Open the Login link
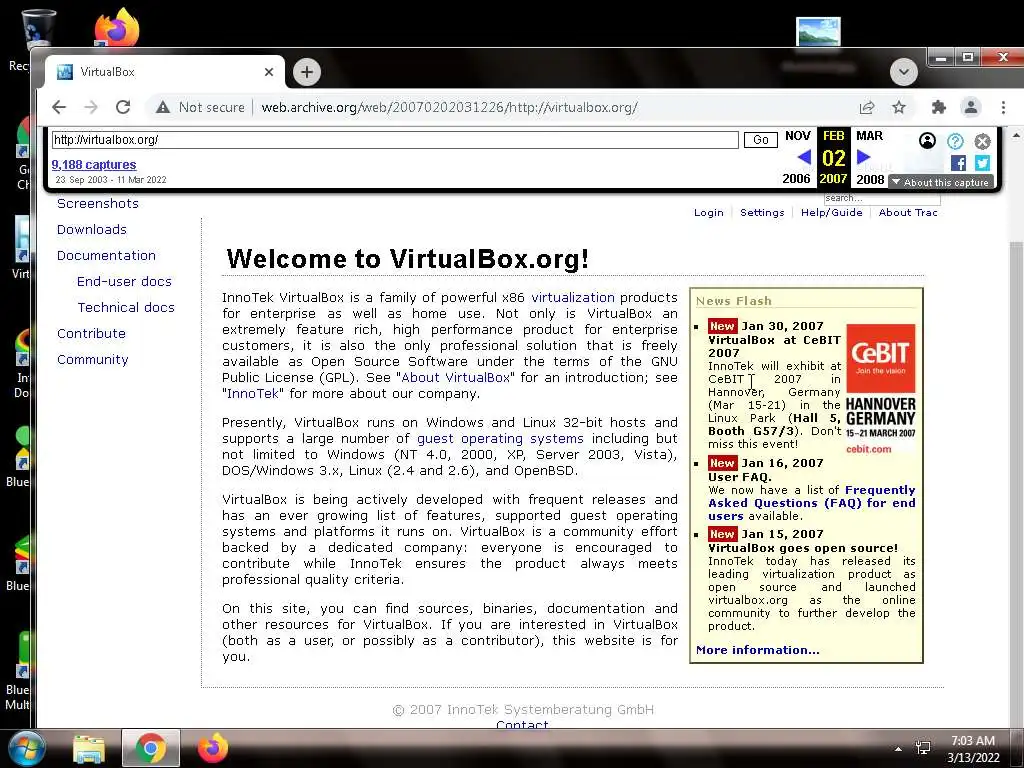 (709, 212)
